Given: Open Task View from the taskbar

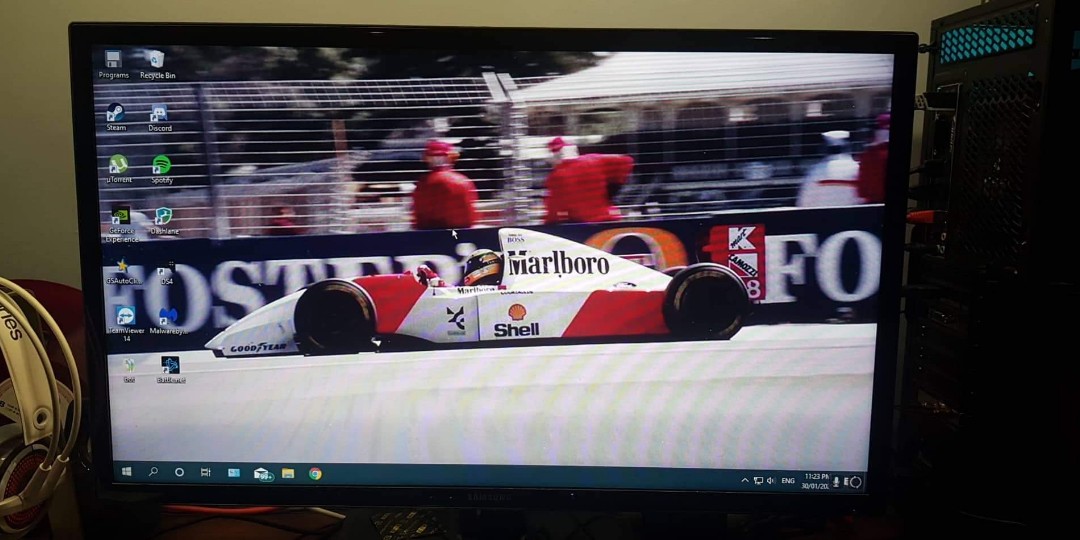Looking at the screenshot, I should pos(206,472).
